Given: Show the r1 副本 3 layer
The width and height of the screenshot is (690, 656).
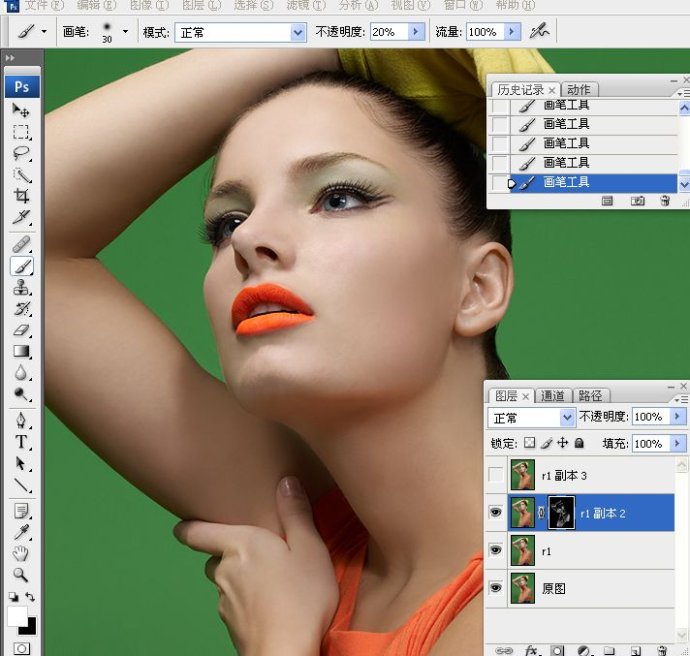Looking at the screenshot, I should point(496,475).
